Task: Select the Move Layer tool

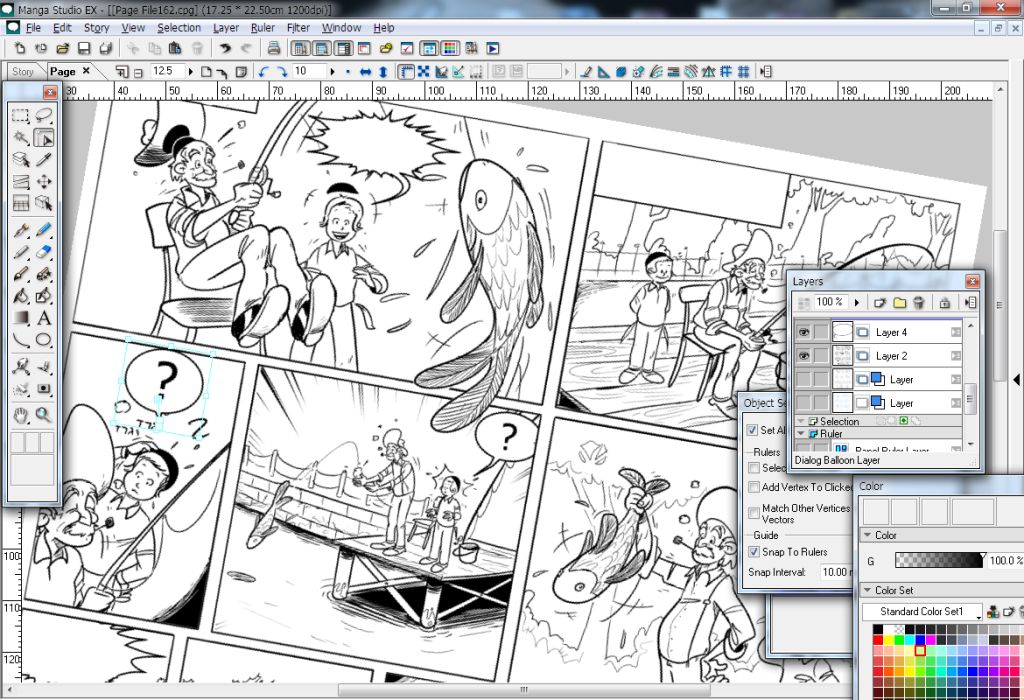Action: pos(43,182)
